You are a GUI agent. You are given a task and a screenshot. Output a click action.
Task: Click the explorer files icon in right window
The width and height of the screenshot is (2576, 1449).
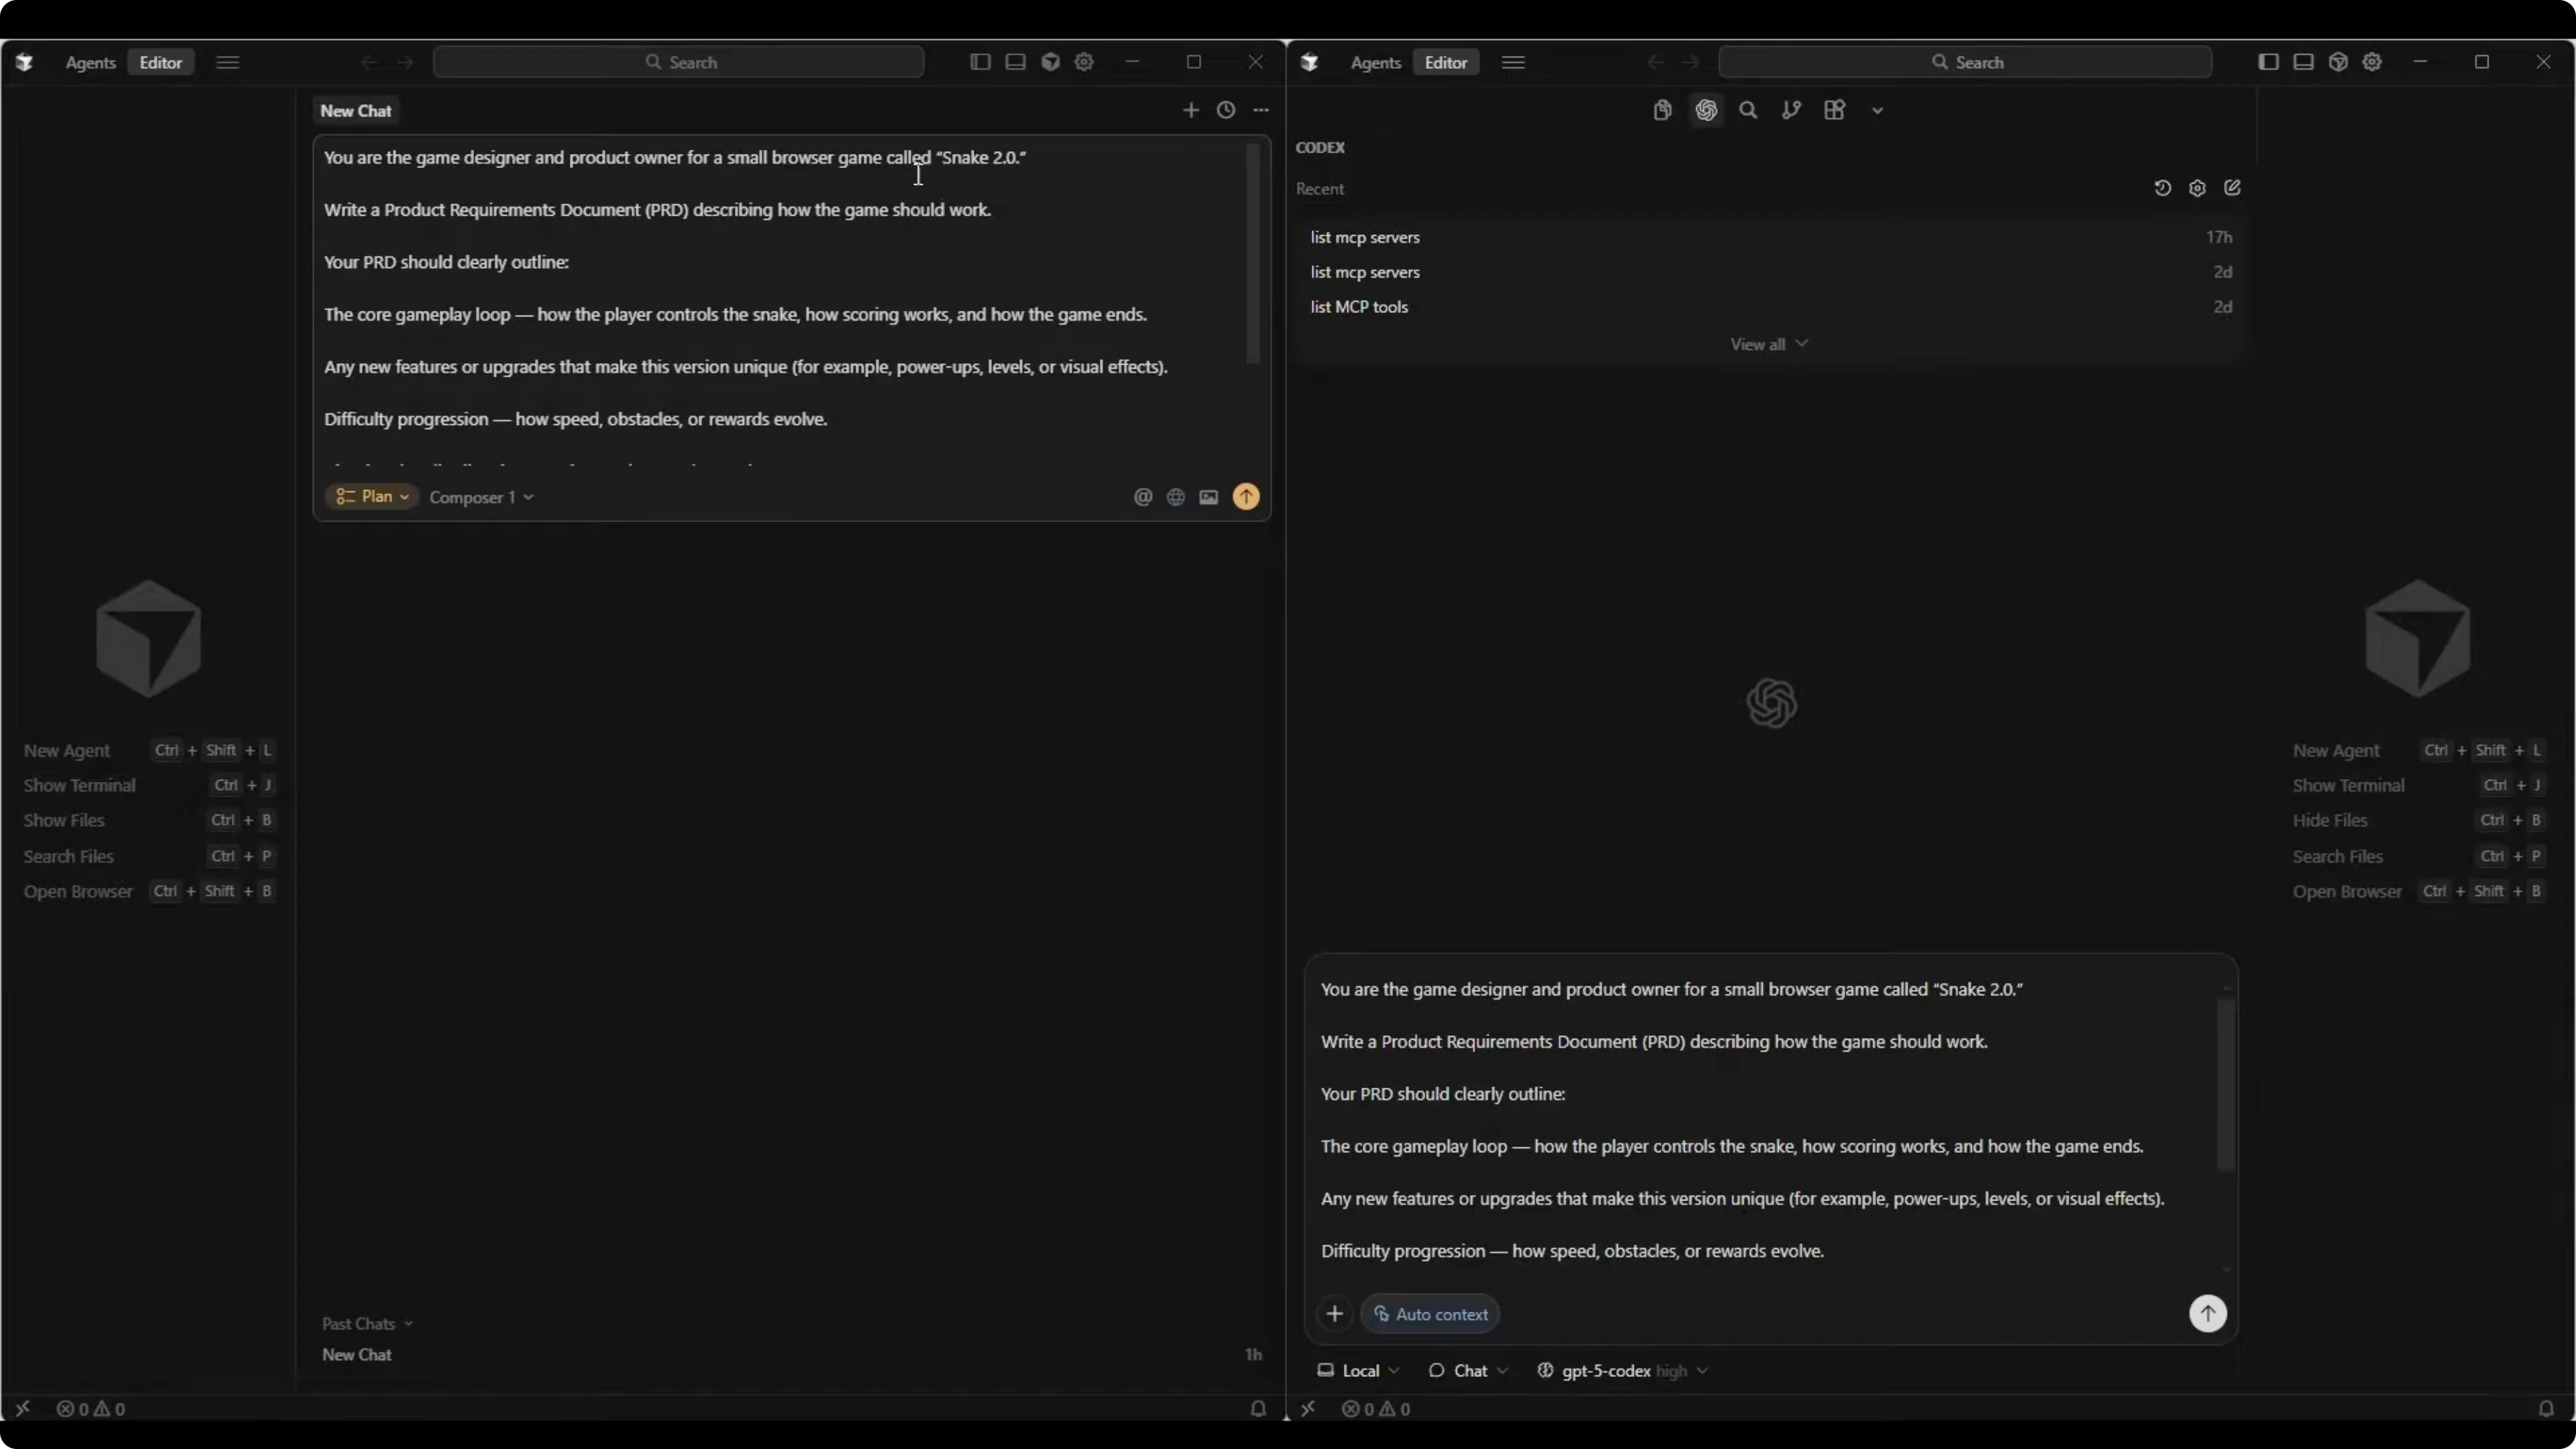[1662, 110]
